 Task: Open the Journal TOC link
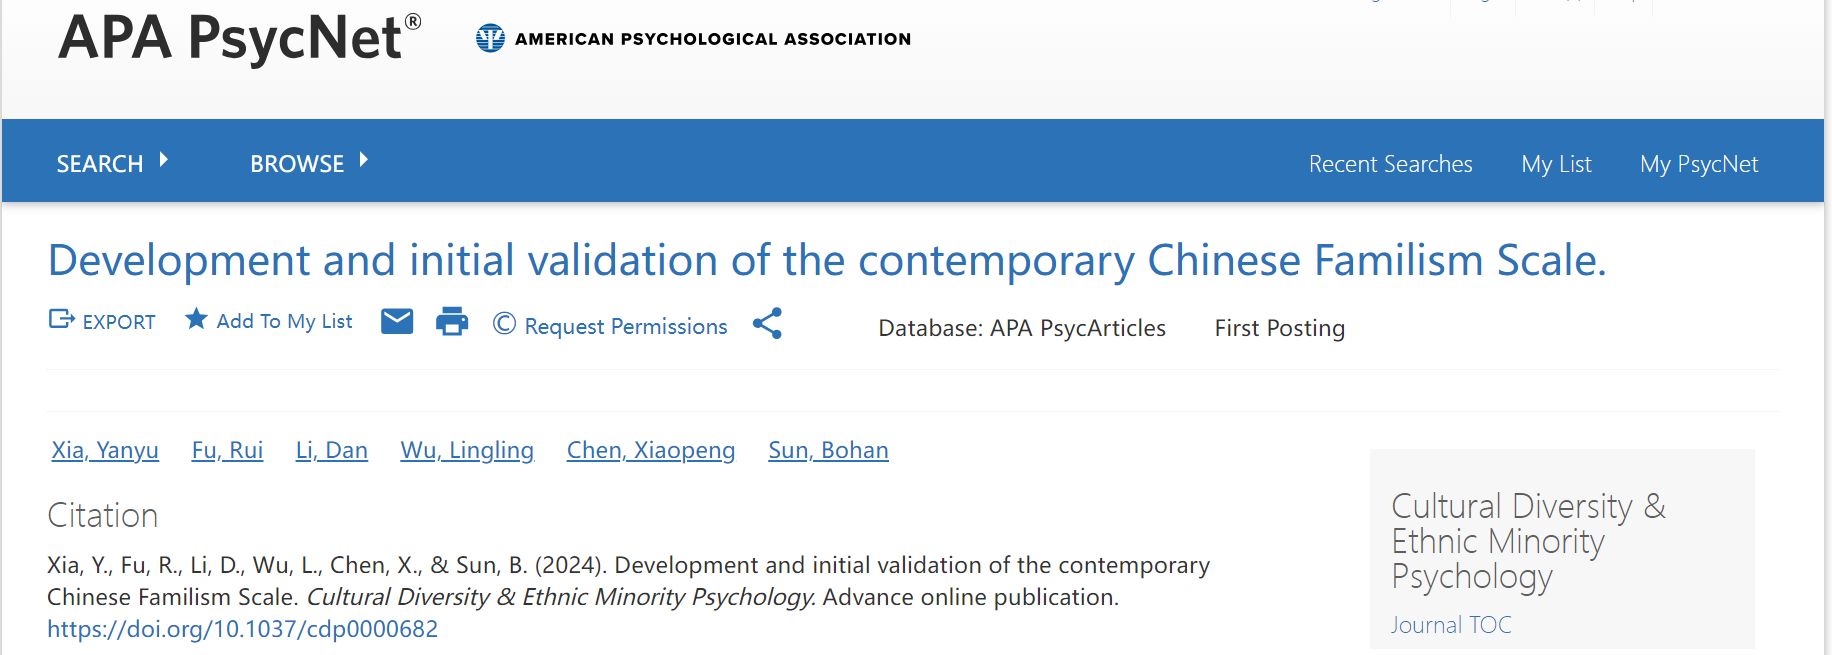[1450, 625]
